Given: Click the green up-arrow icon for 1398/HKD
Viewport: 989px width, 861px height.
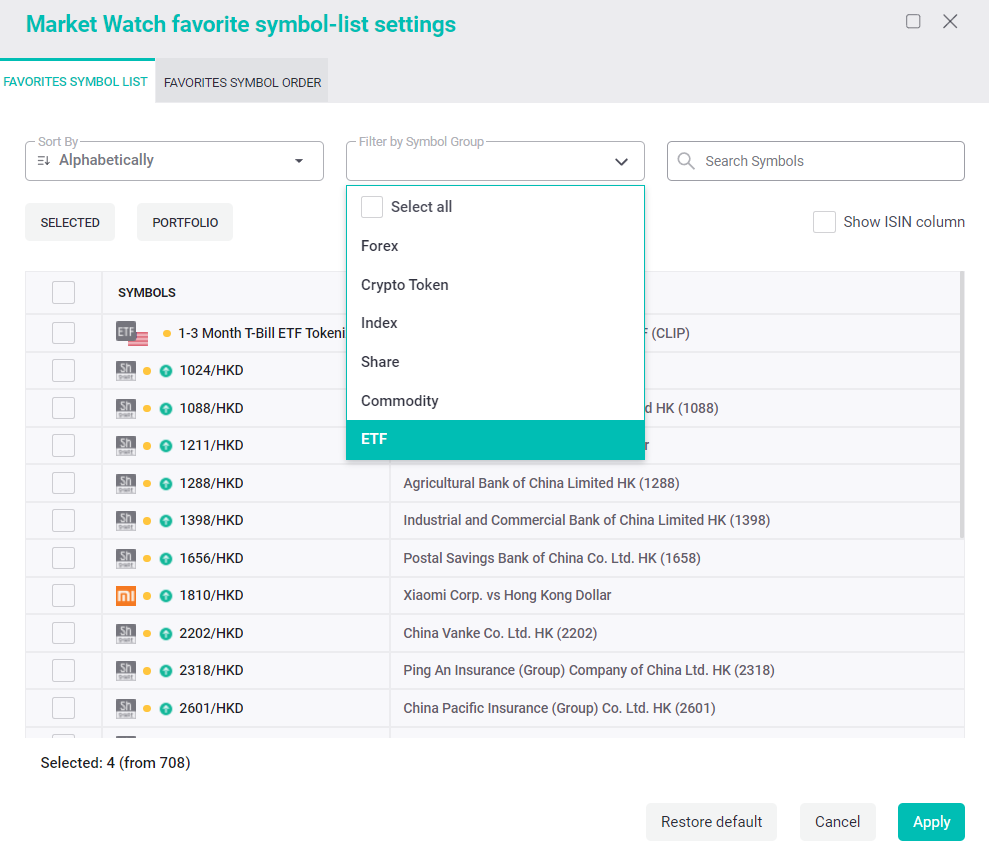Looking at the screenshot, I should click(166, 521).
